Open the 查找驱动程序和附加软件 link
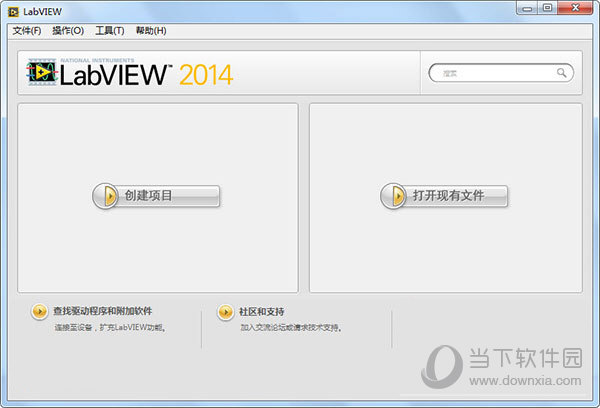The width and height of the screenshot is (600, 408). pyautogui.click(x=103, y=311)
